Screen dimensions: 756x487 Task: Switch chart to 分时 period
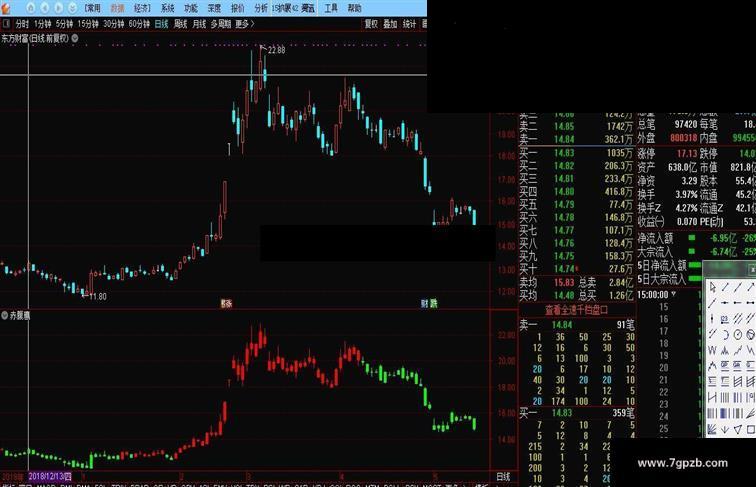pos(22,24)
